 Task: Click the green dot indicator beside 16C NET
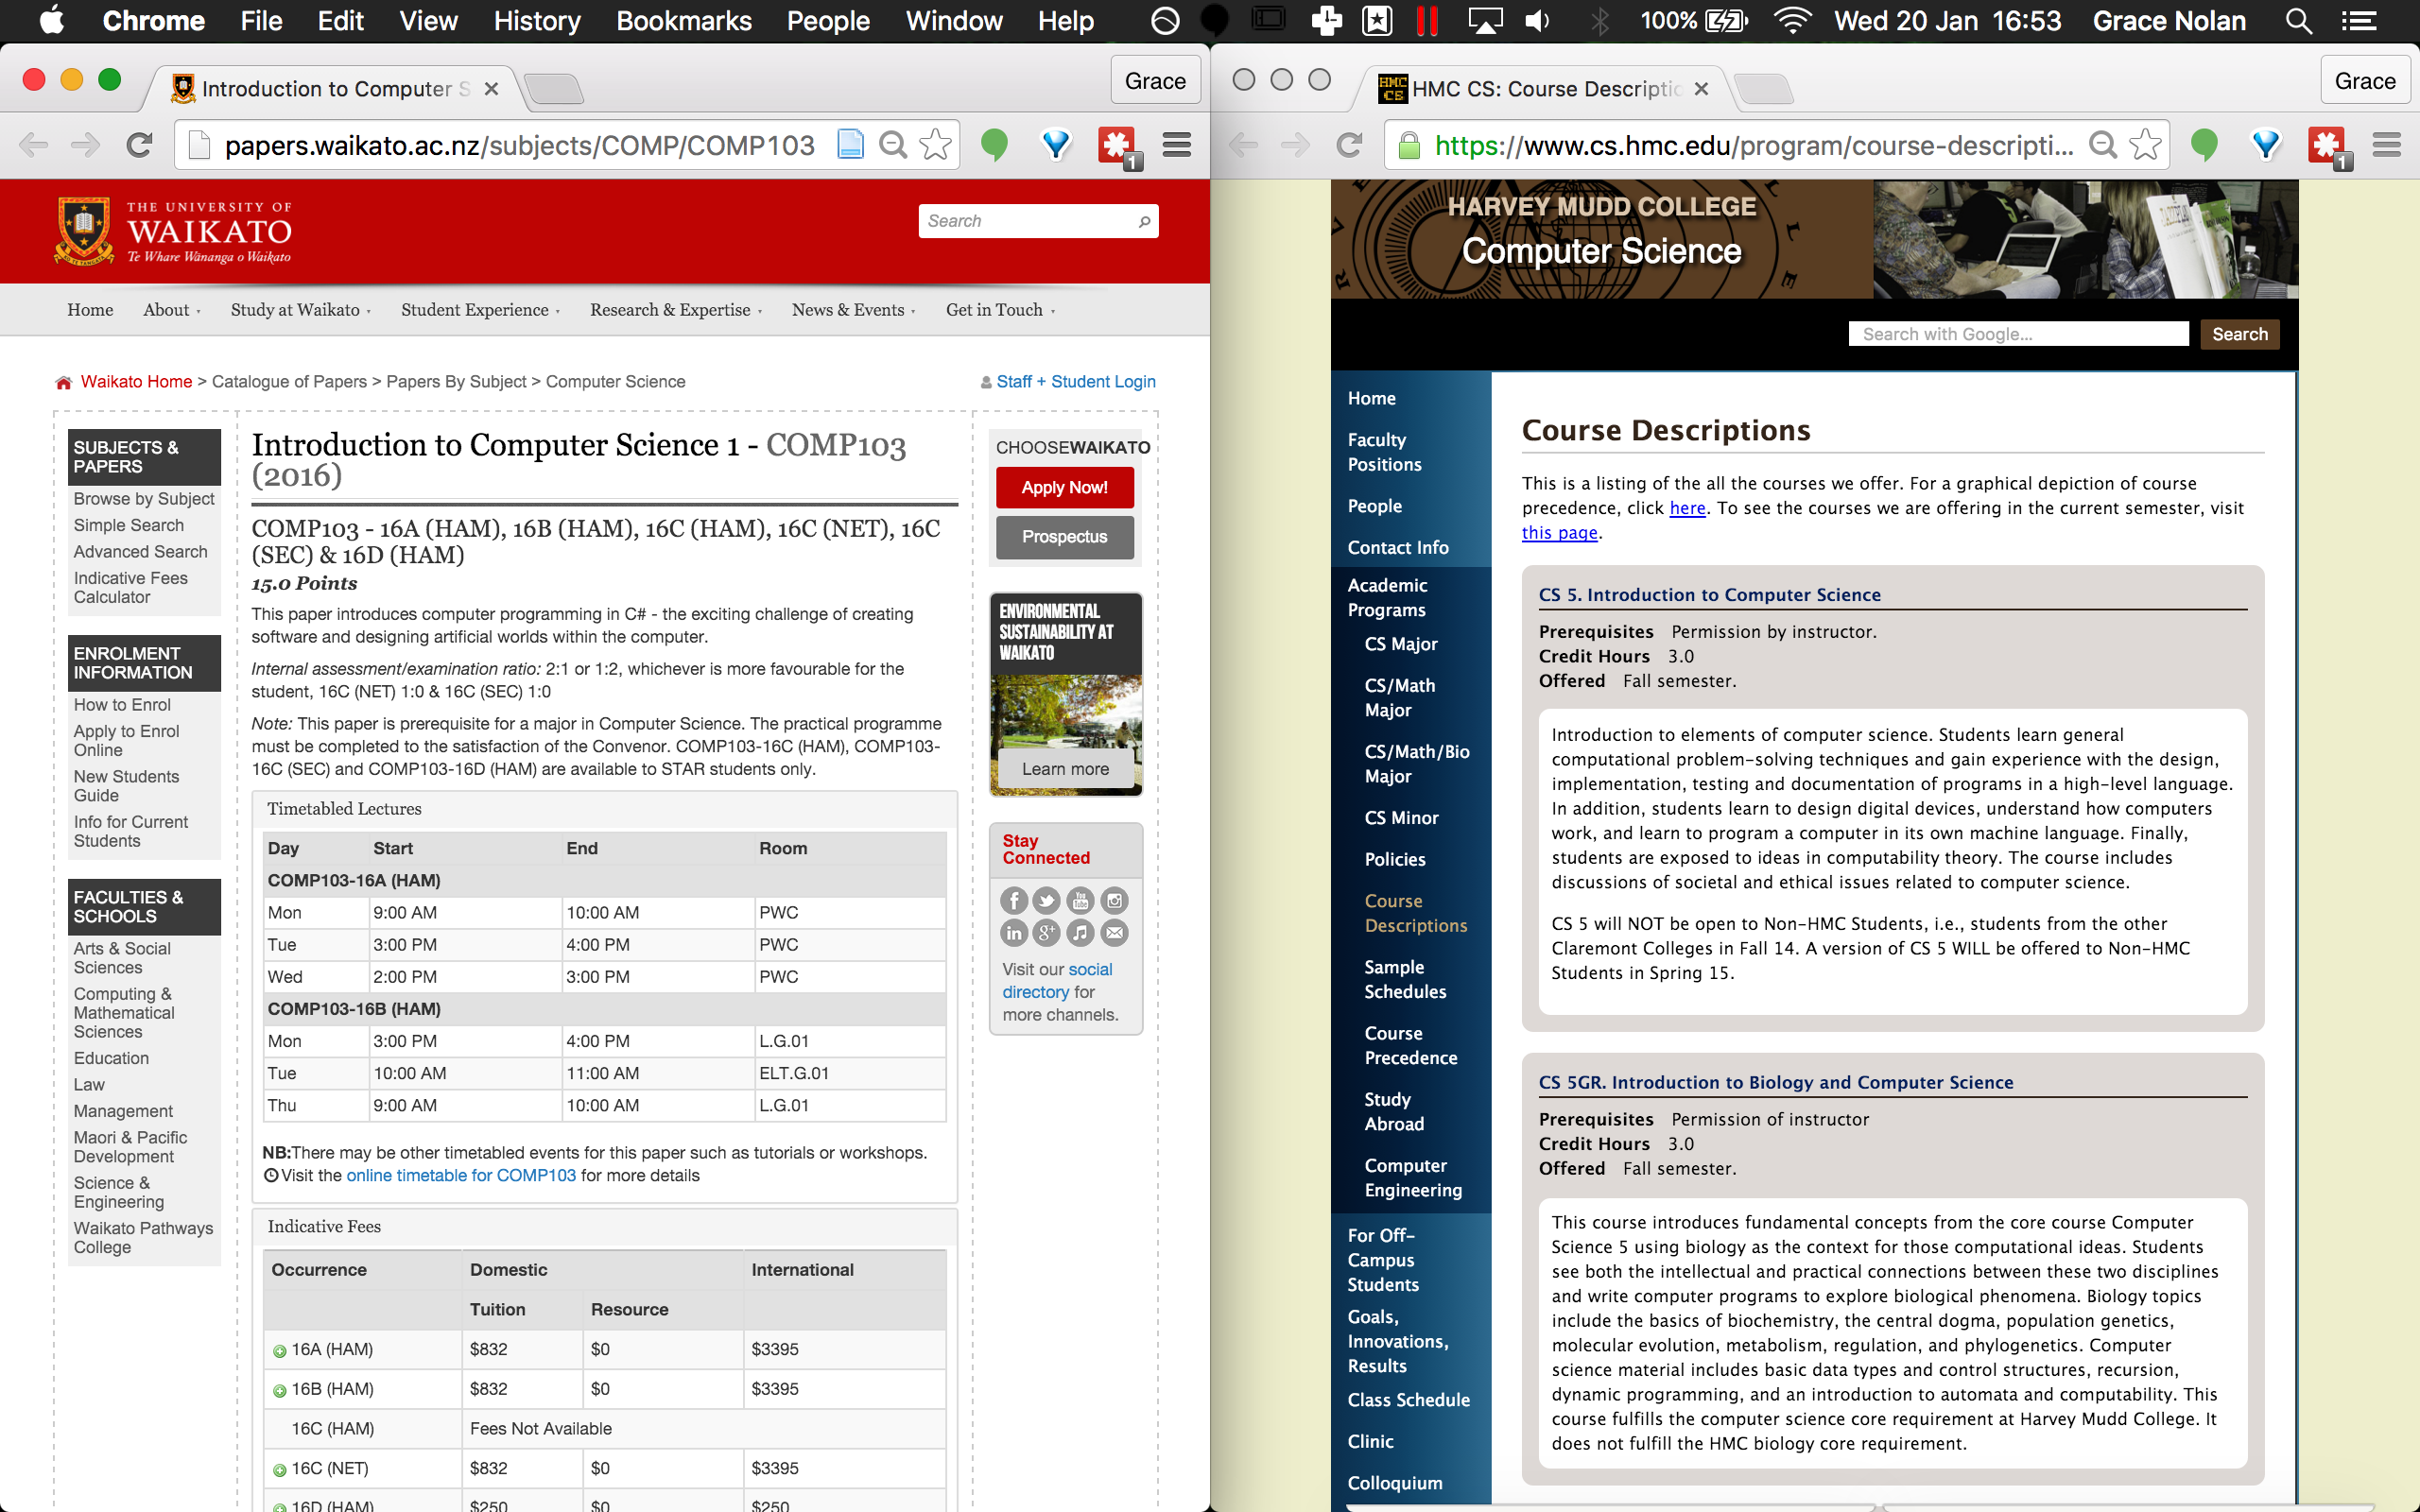tap(281, 1469)
